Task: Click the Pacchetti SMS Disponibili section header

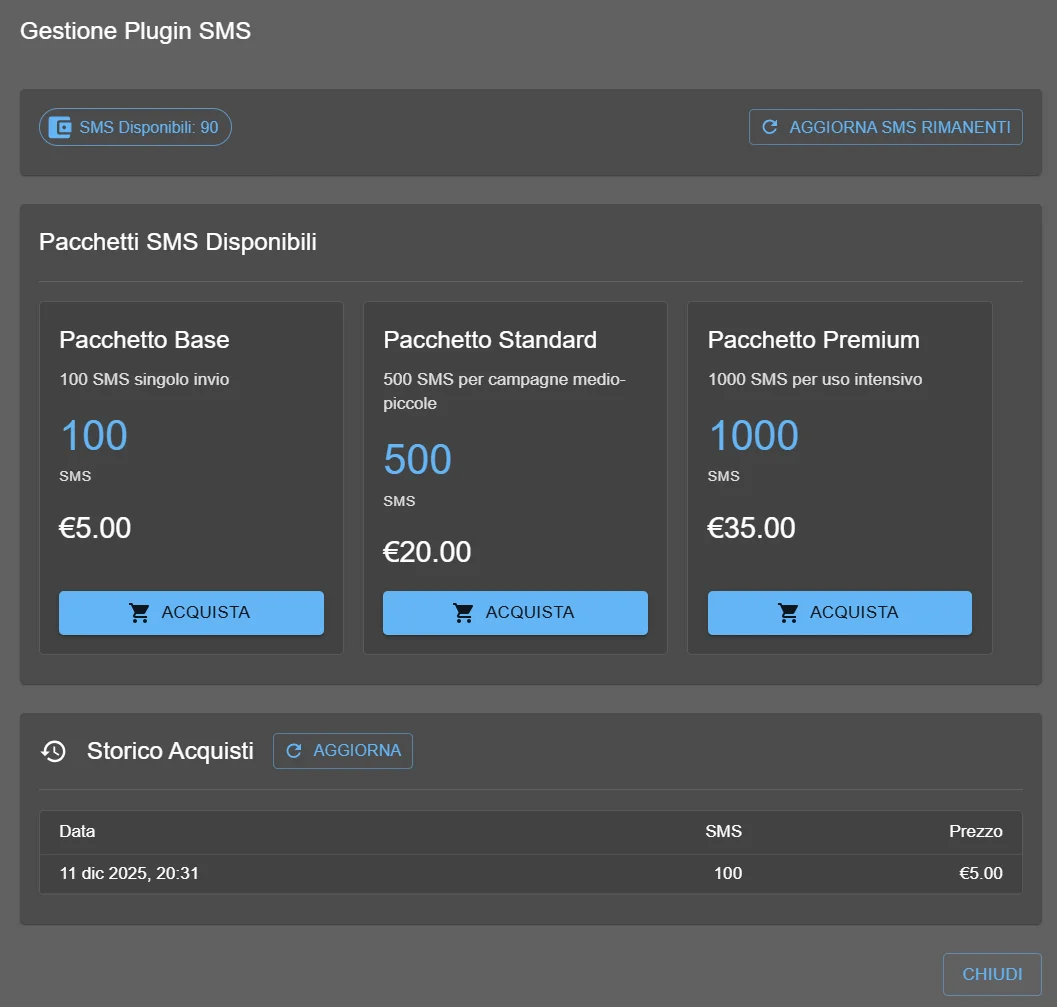Action: (177, 242)
